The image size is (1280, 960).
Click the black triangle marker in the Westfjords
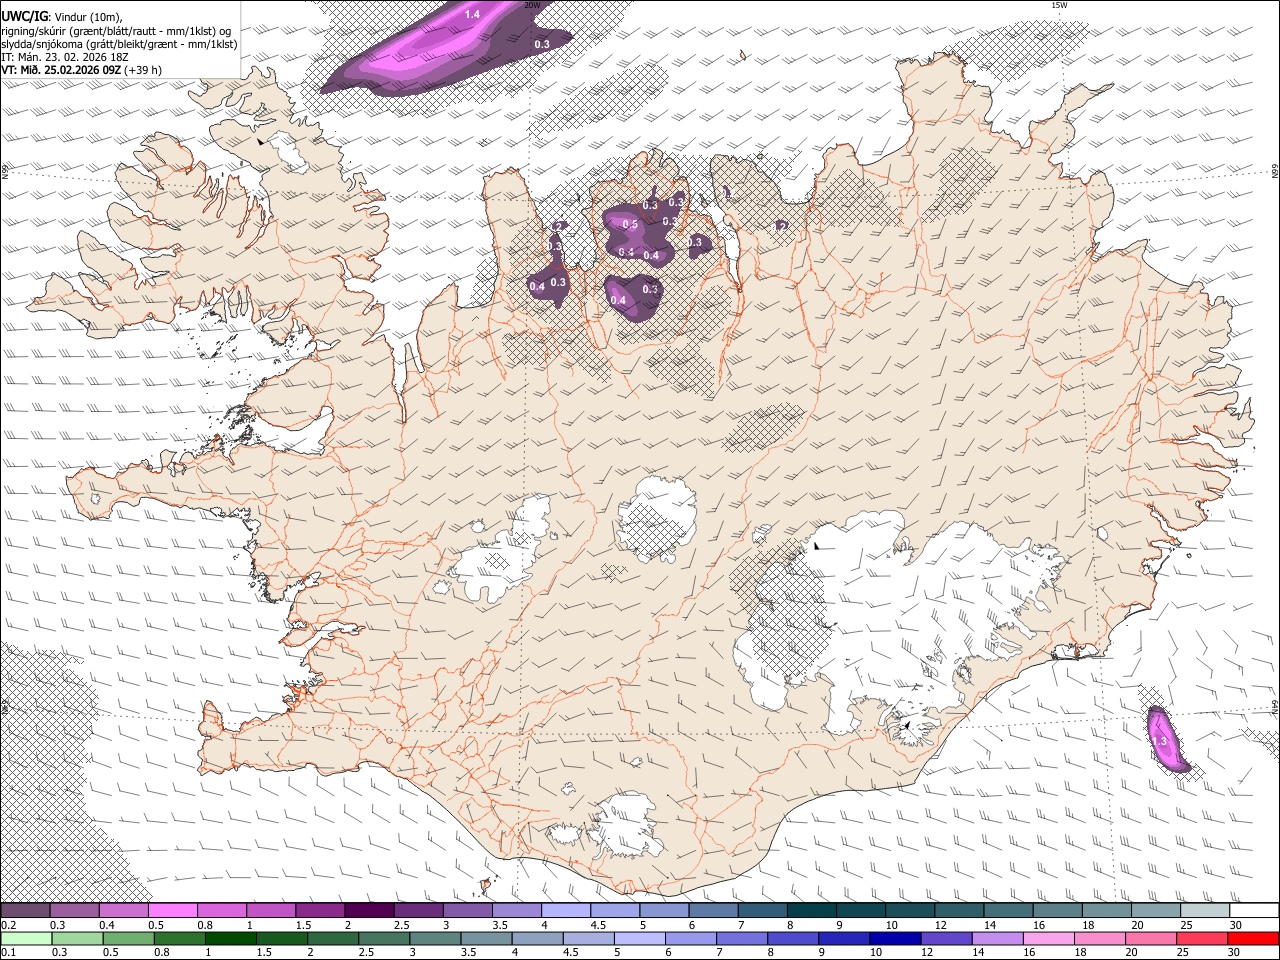coord(261,143)
